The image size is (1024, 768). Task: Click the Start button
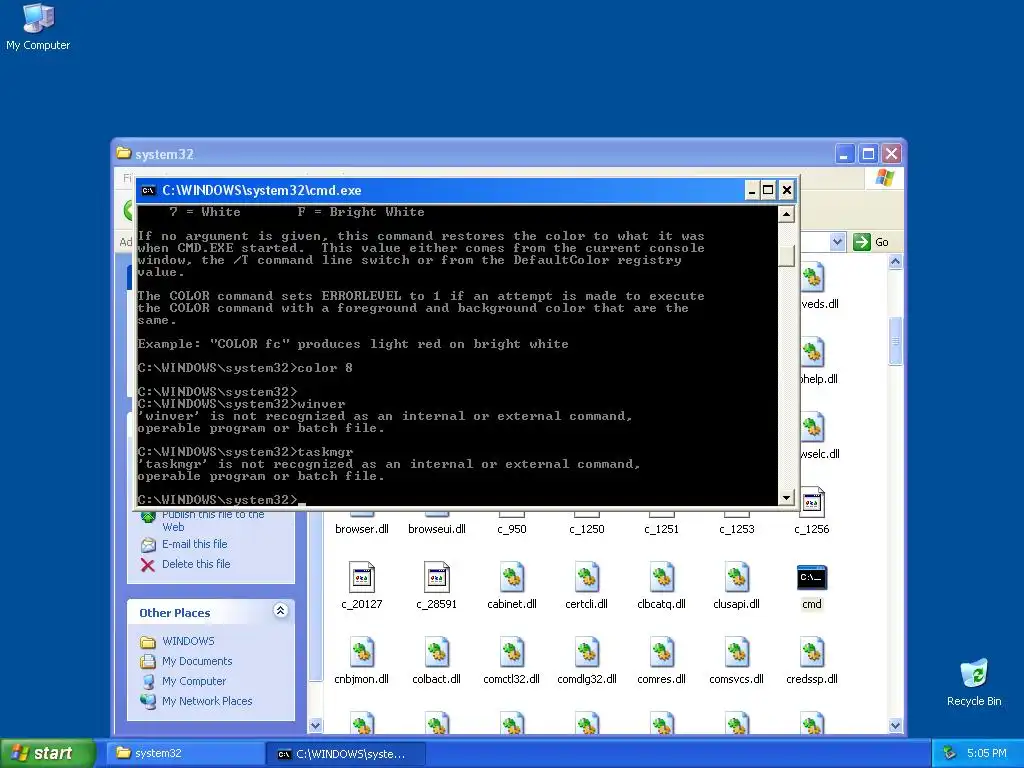[x=46, y=753]
